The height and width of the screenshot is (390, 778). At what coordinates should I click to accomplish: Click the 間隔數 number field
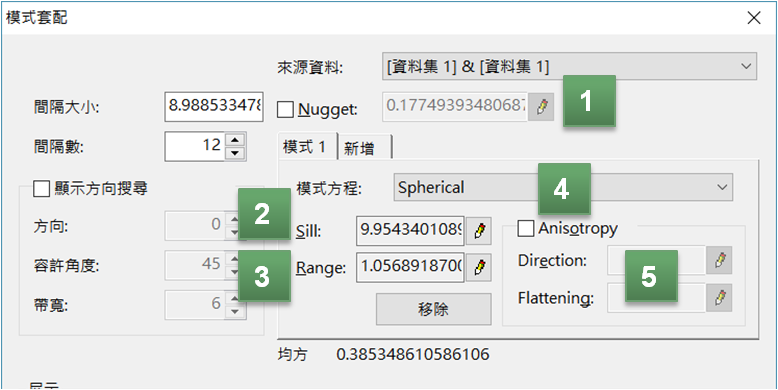195,146
